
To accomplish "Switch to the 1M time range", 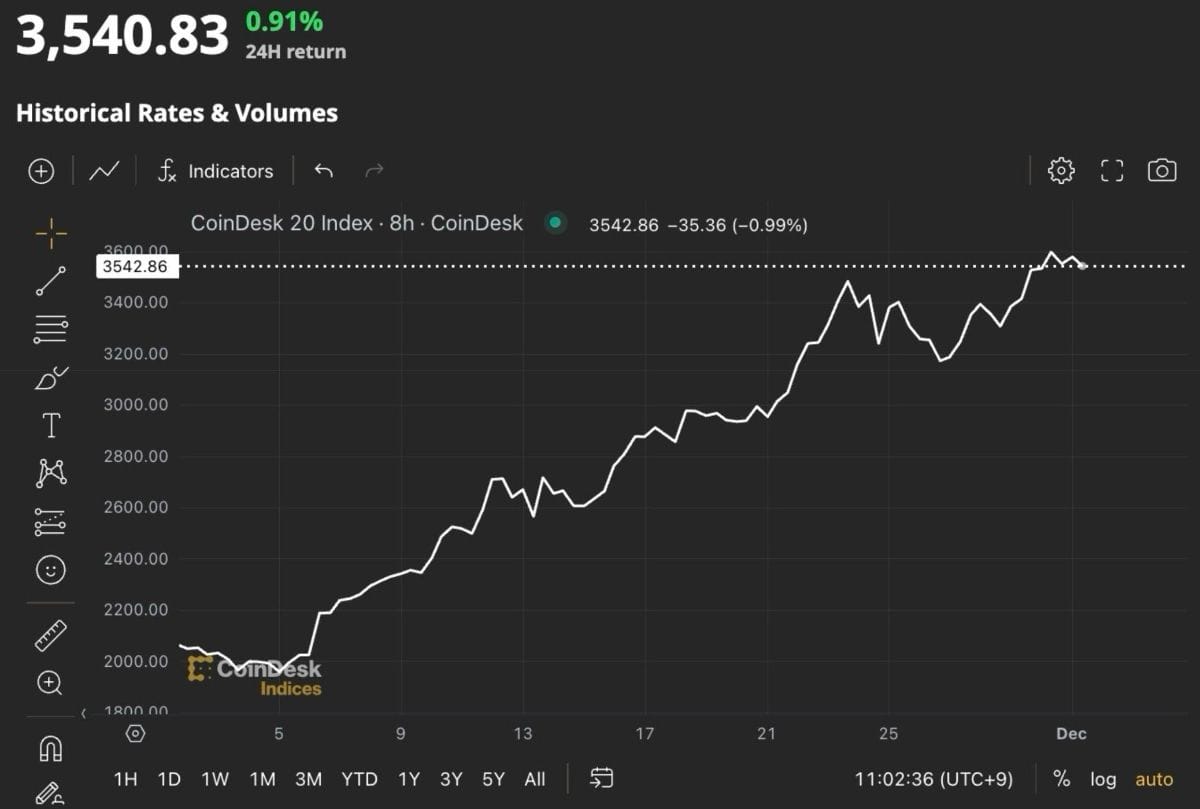I will pyautogui.click(x=262, y=779).
